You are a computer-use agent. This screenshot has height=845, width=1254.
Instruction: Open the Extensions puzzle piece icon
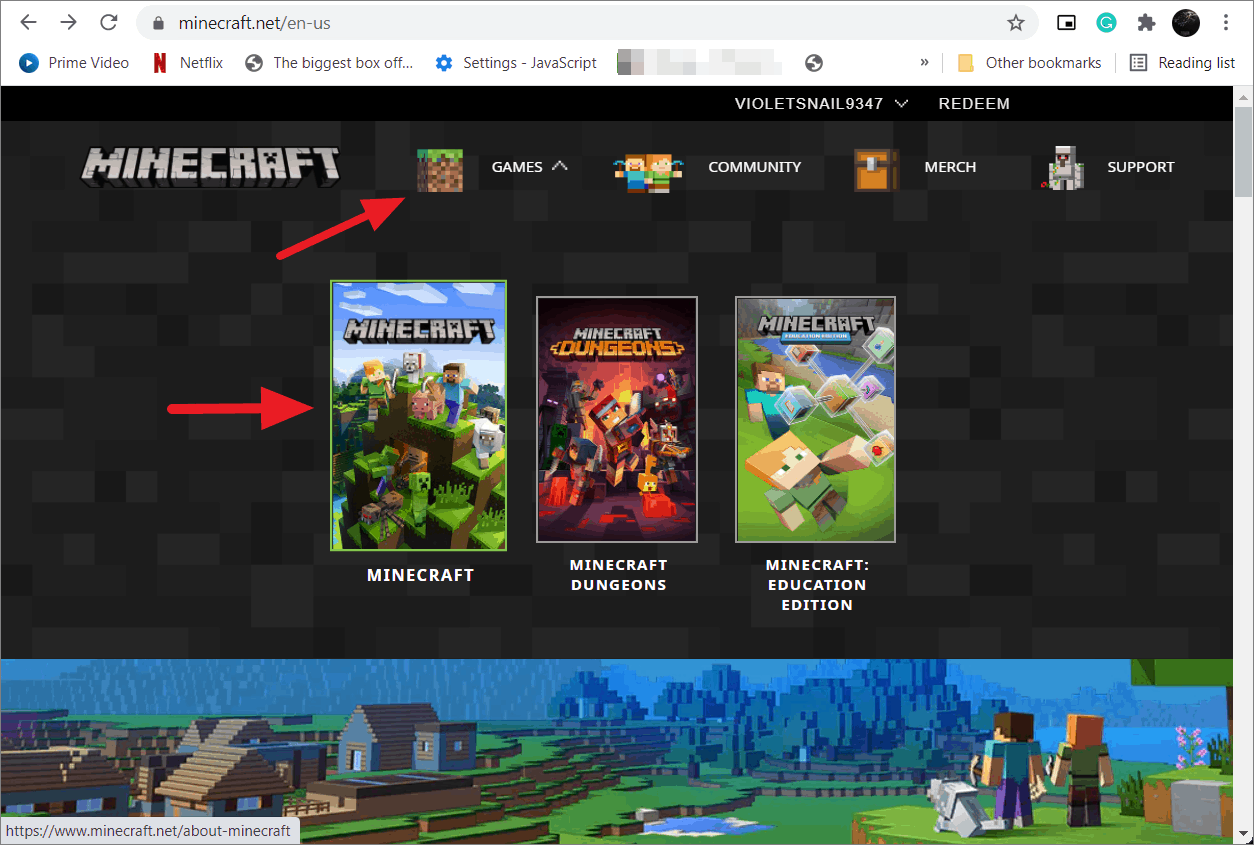(1146, 22)
